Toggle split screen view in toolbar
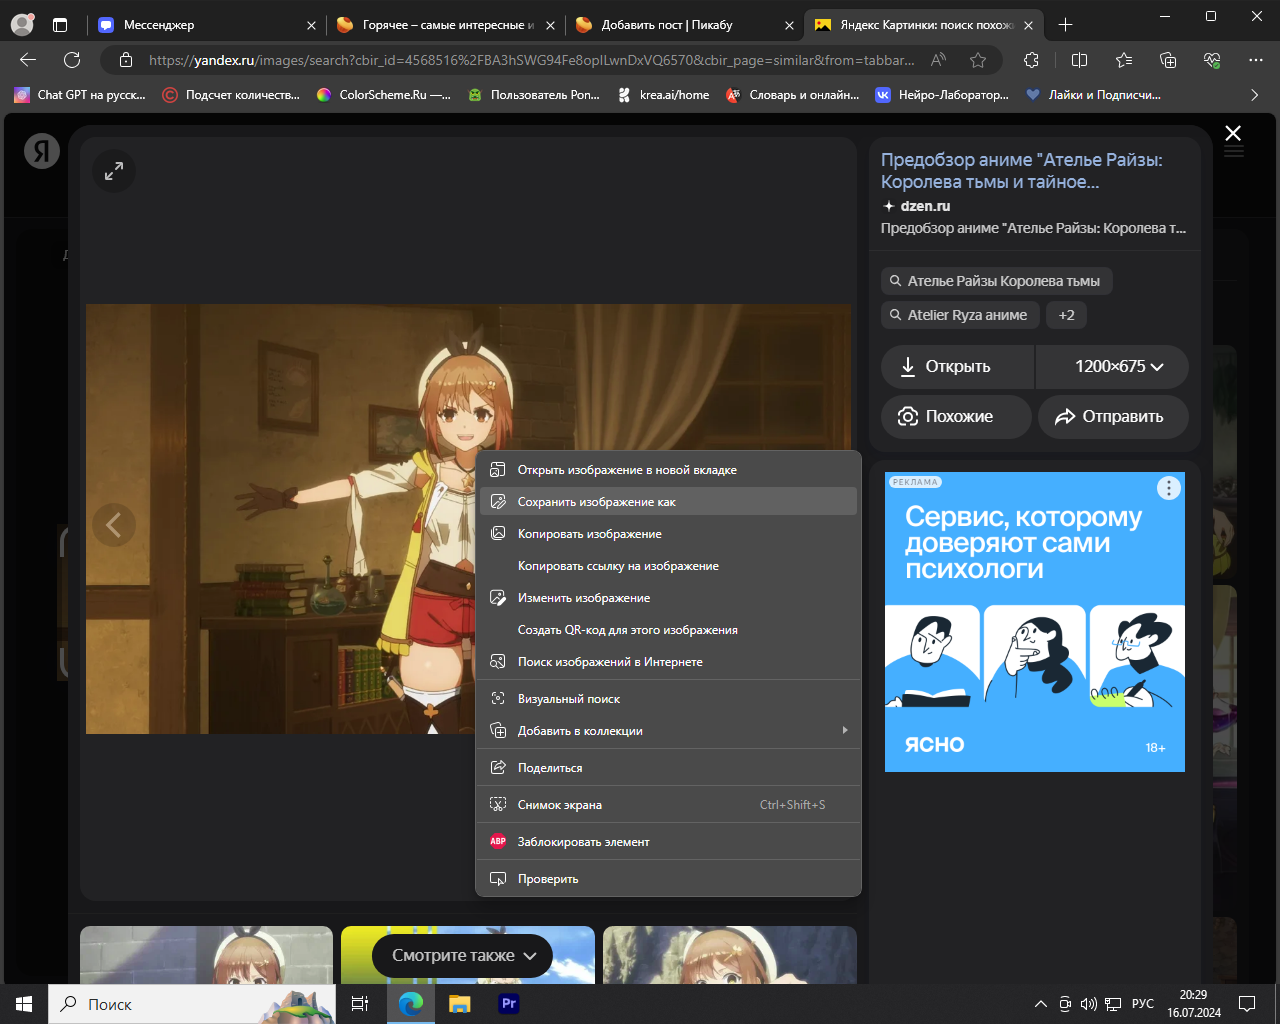1280x1024 pixels. point(1079,60)
